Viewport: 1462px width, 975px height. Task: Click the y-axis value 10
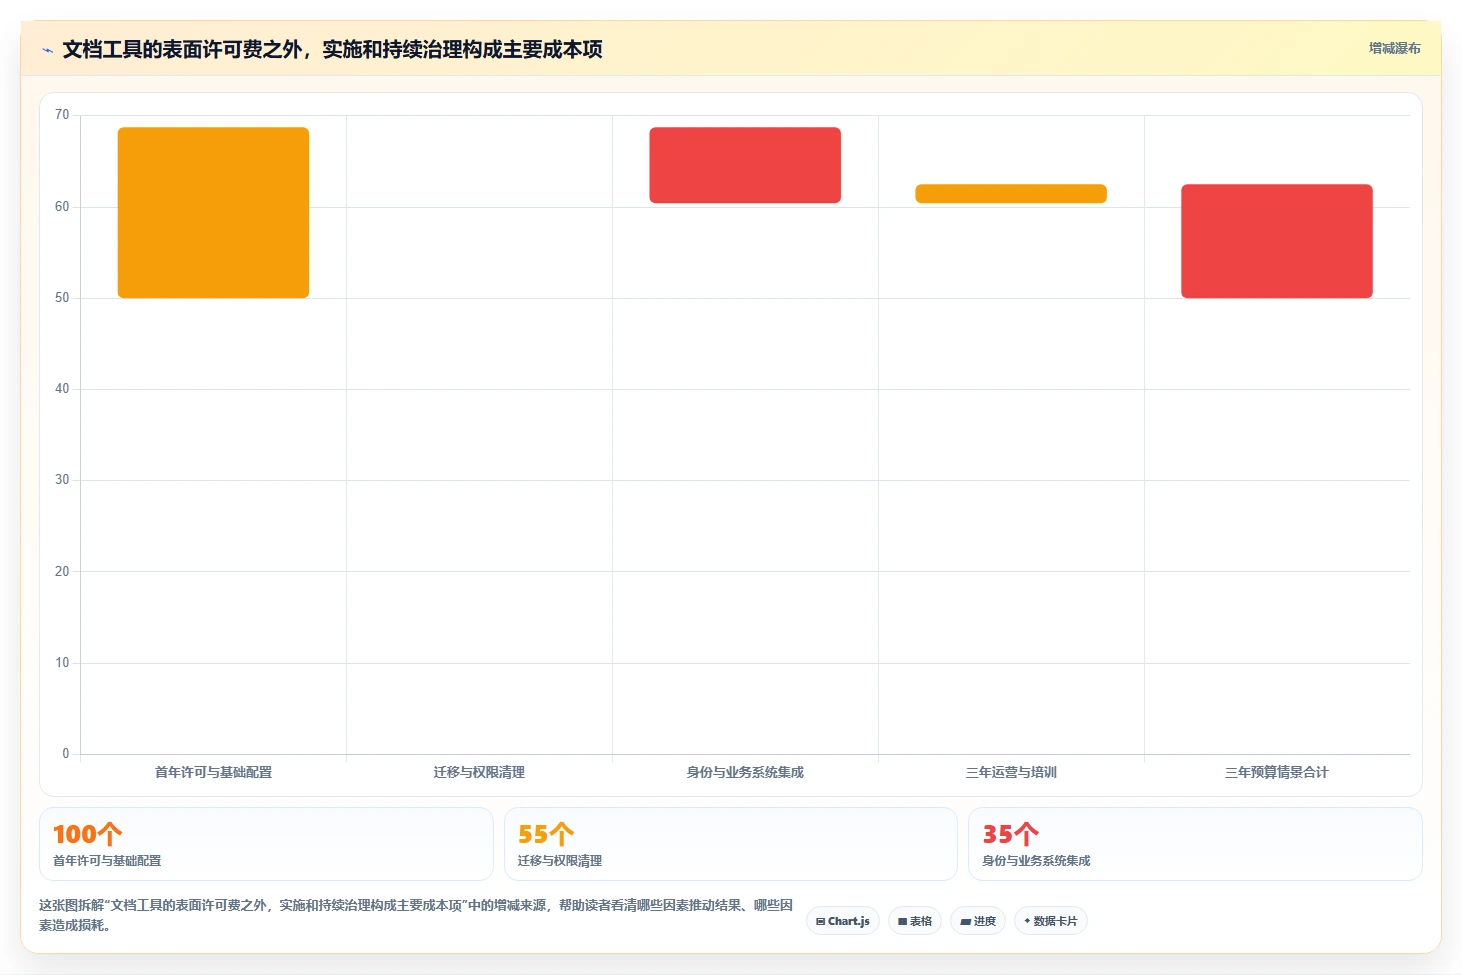[62, 663]
